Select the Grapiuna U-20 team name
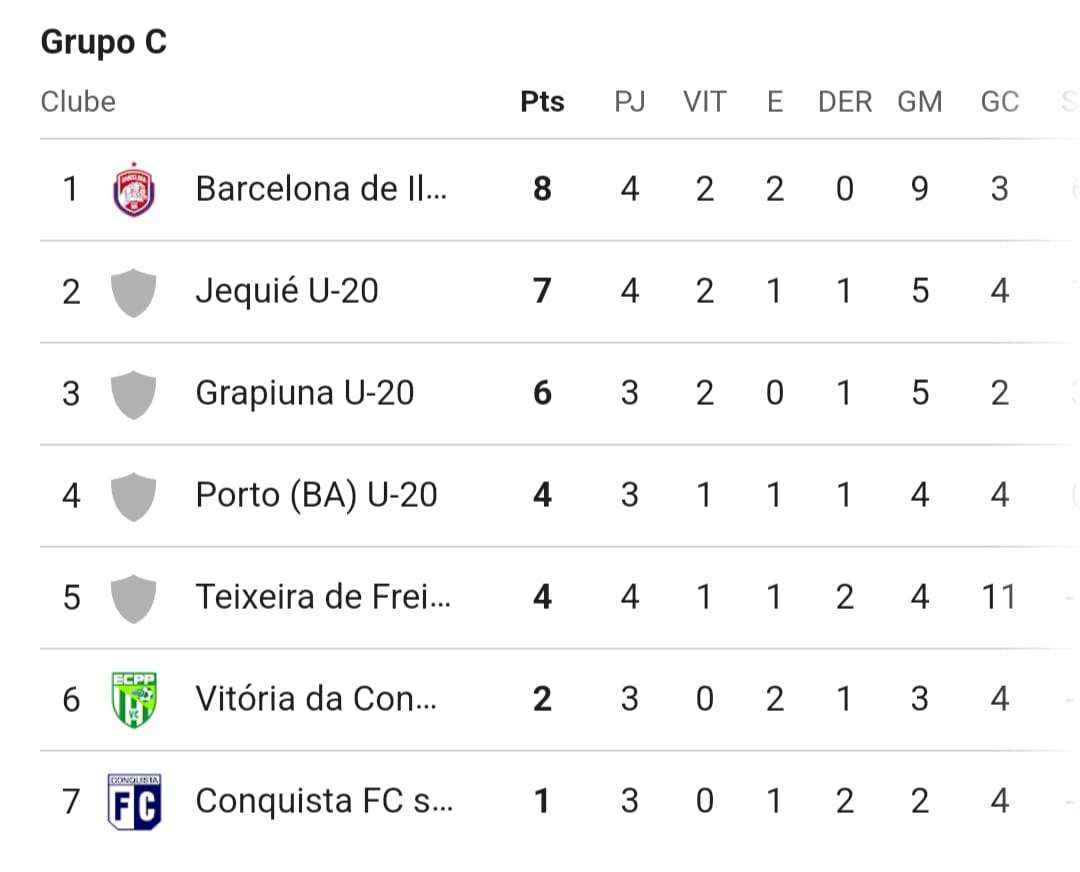This screenshot has height=872, width=1080. 304,393
